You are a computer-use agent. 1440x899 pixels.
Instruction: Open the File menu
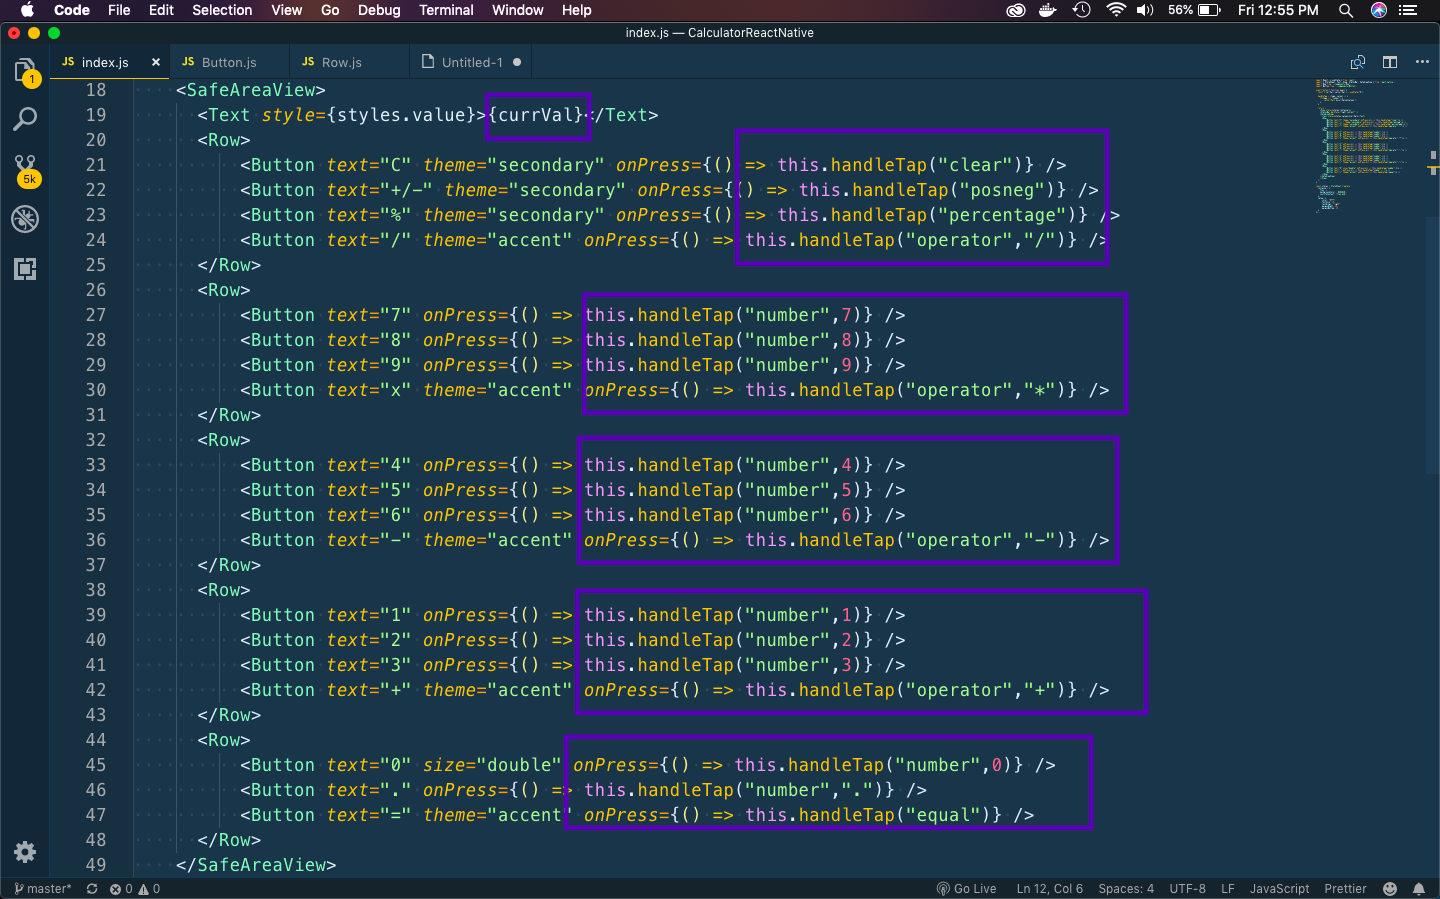pos(119,10)
